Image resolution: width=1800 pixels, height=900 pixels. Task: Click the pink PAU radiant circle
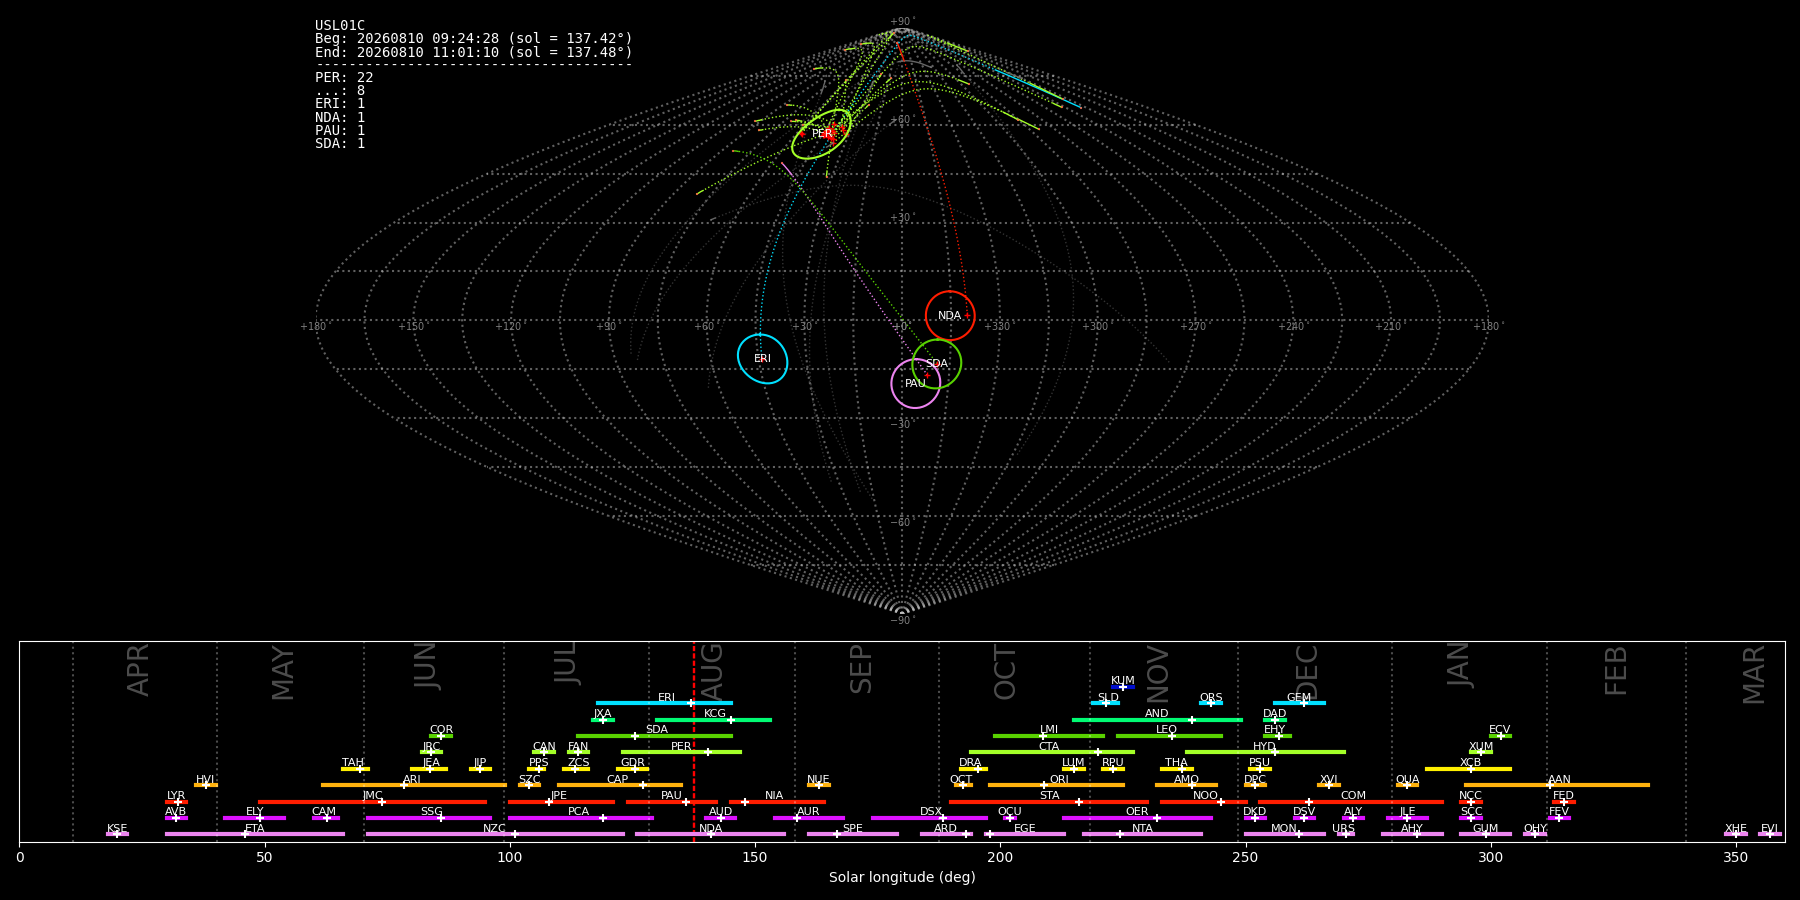coord(916,383)
